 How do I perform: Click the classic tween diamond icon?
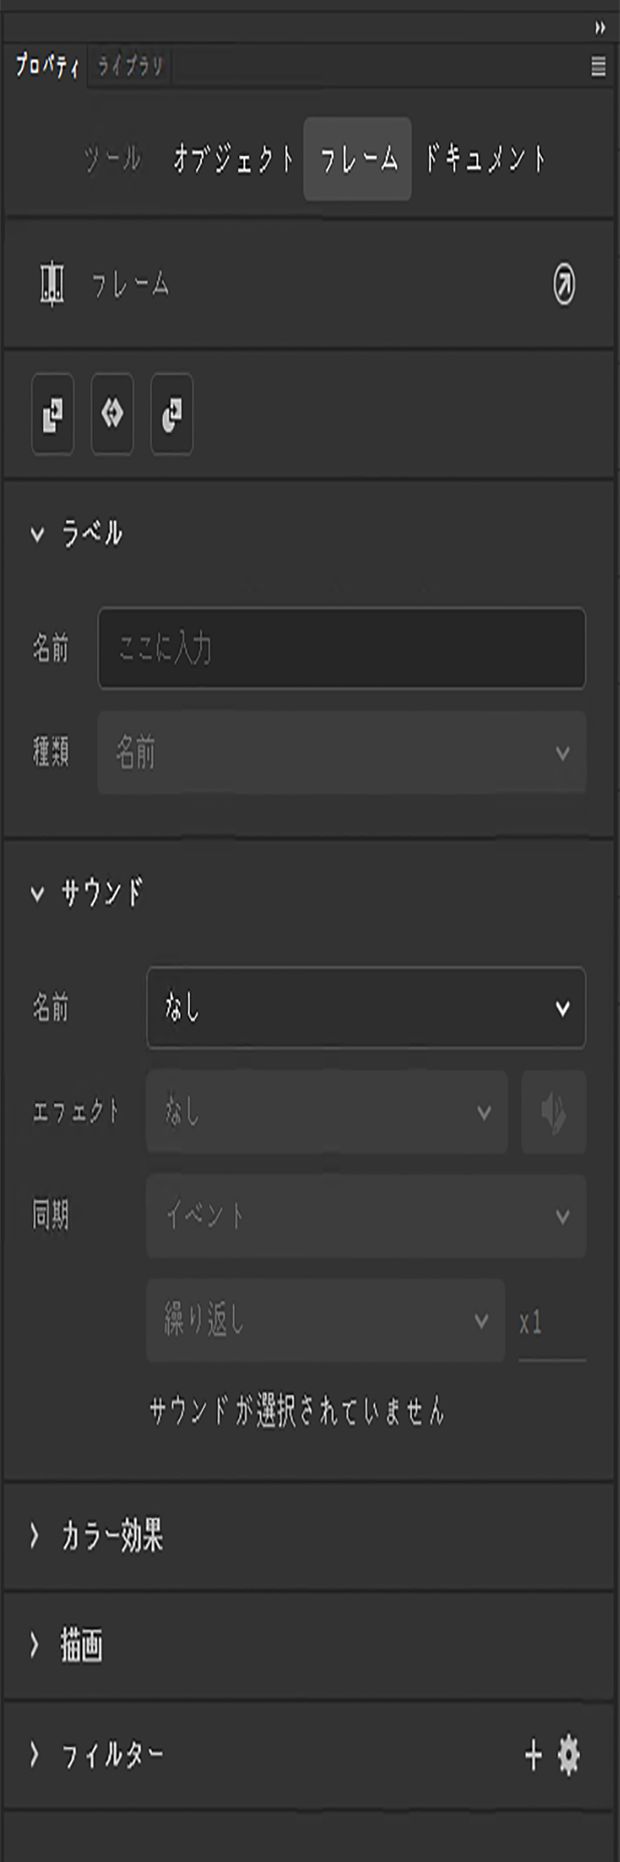coord(112,415)
